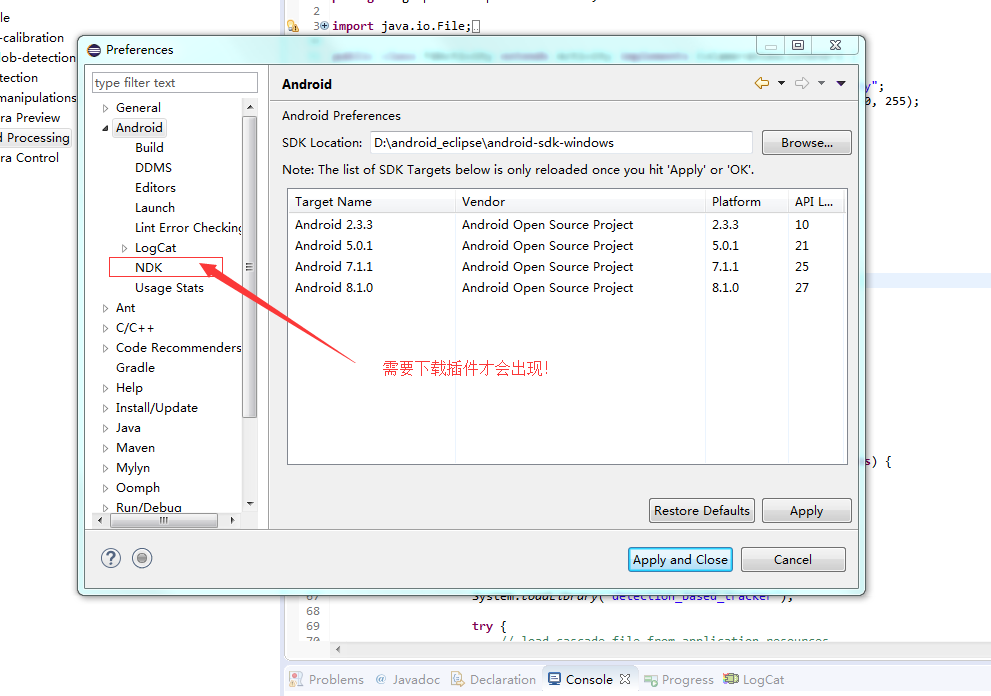
Task: Select the Launch preference page
Action: (155, 208)
